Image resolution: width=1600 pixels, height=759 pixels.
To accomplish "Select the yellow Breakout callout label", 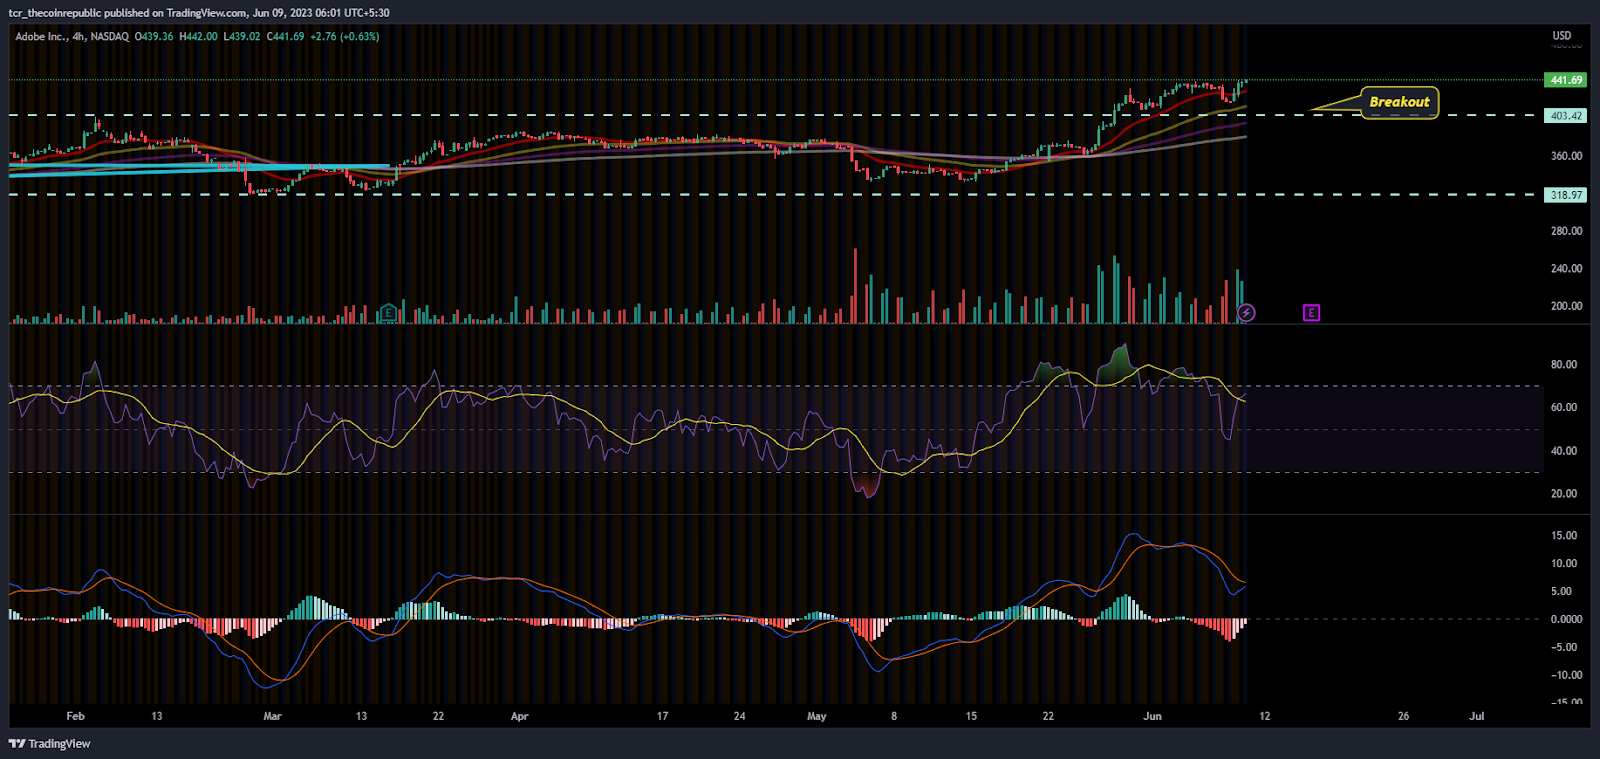I will pyautogui.click(x=1399, y=102).
